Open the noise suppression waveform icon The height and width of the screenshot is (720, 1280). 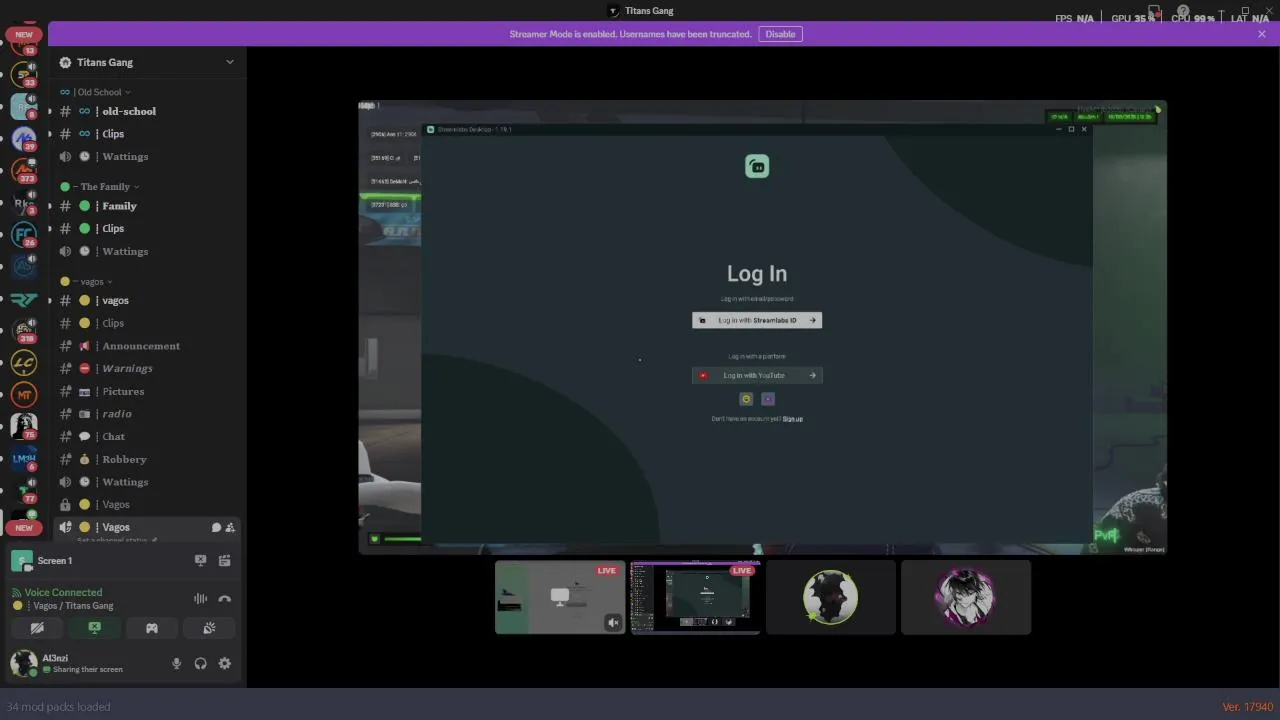tap(200, 599)
